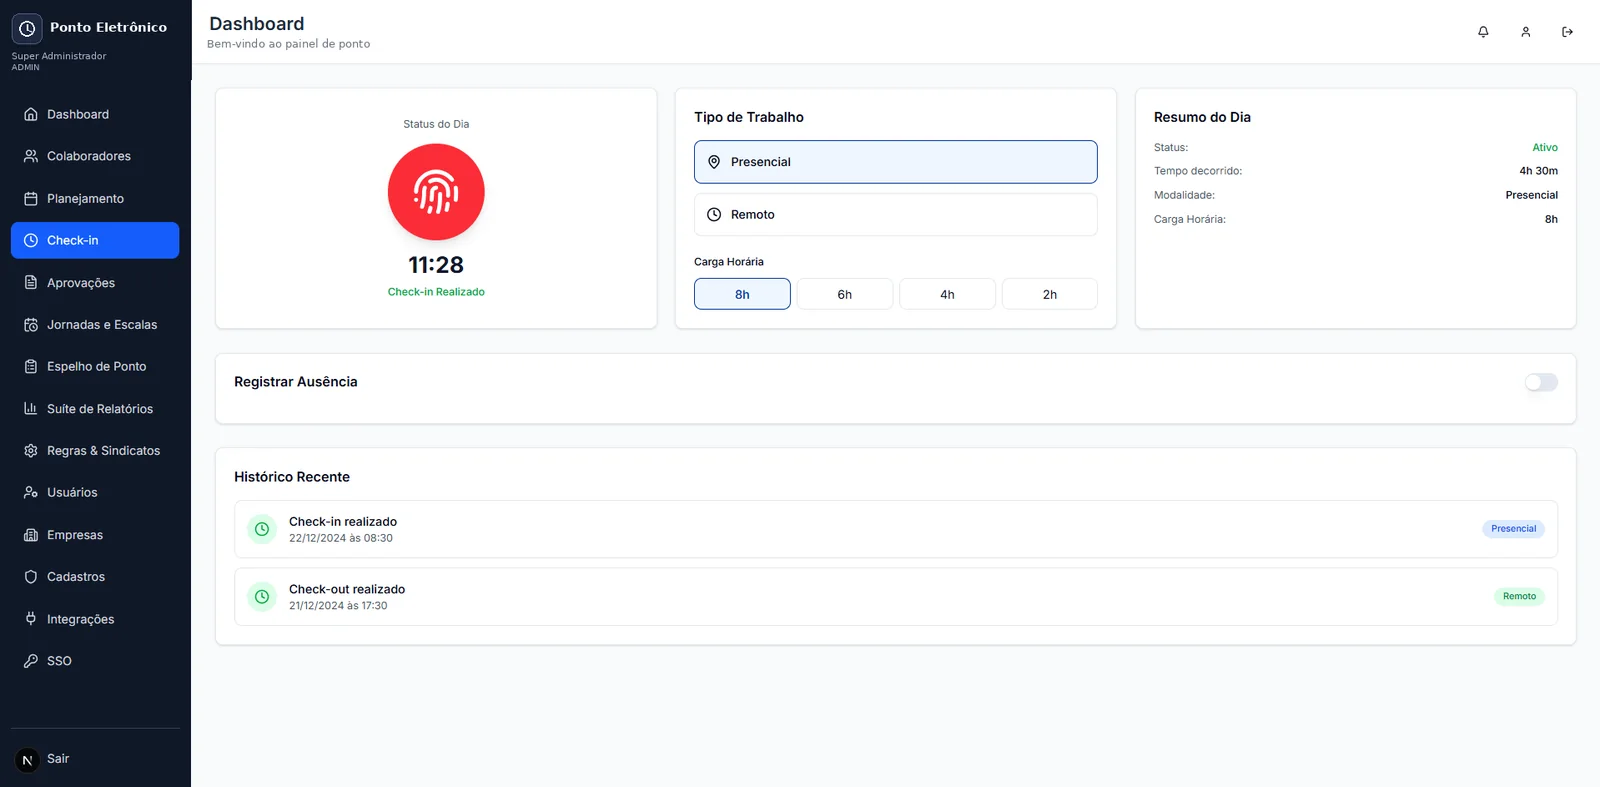1600x787 pixels.
Task: Click the Ativo status value
Action: tap(1545, 147)
